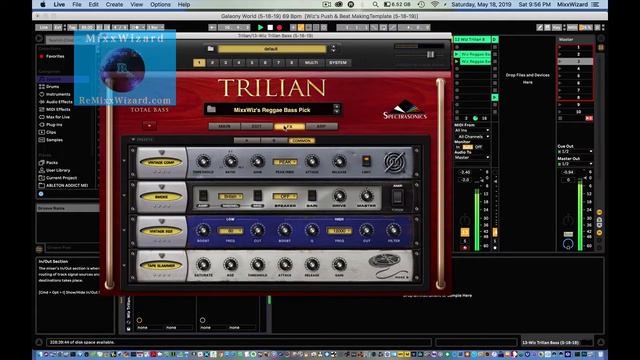Open ABLETON ADDICT MEI folder in browser
Screen dimensions: 640x360
[x=63, y=185]
